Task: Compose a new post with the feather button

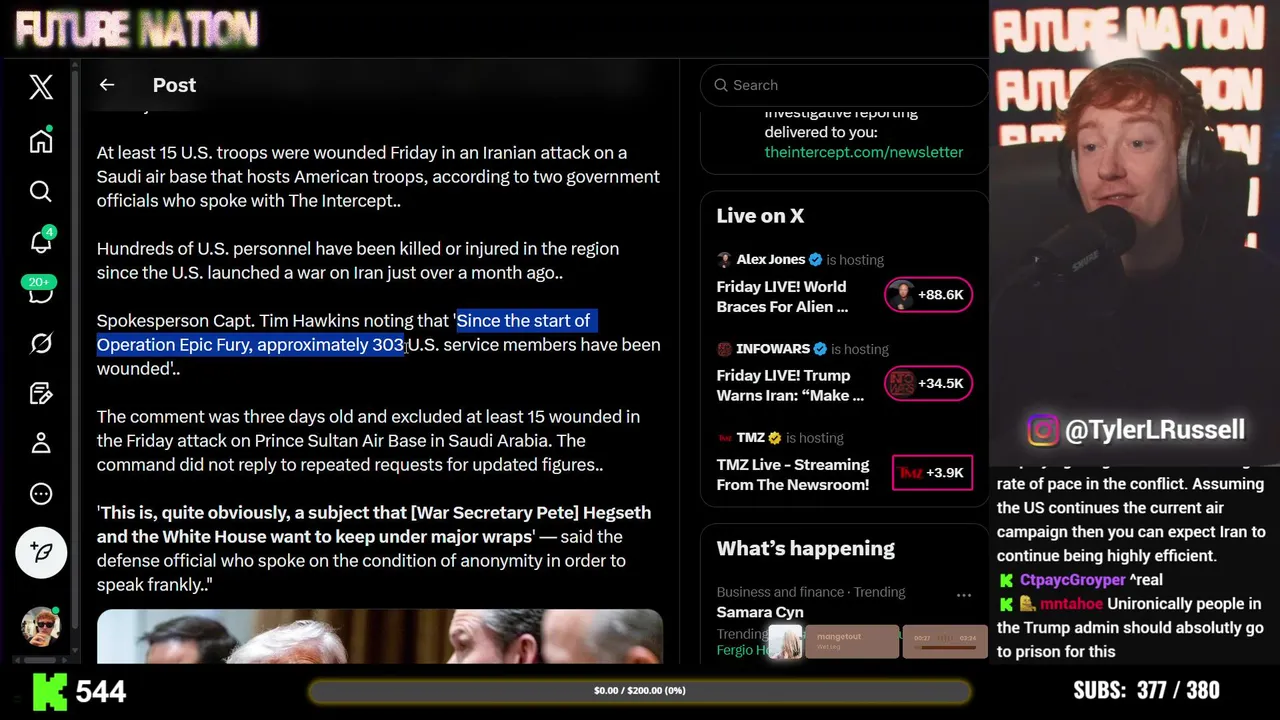Action: point(41,552)
